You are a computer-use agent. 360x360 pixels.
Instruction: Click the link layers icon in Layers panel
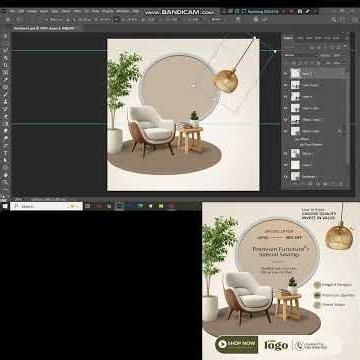(x=295, y=184)
